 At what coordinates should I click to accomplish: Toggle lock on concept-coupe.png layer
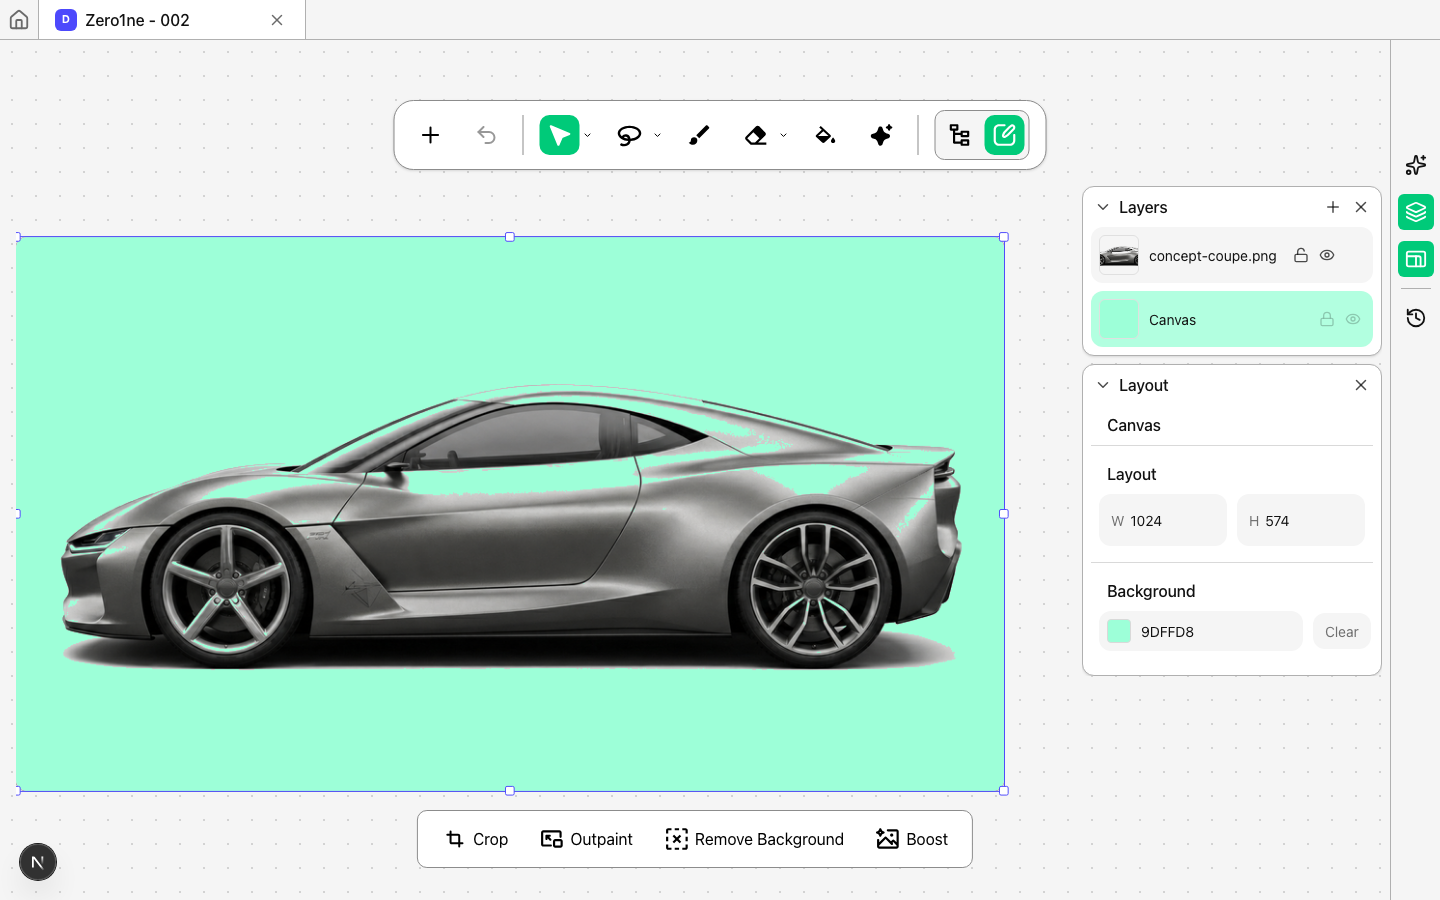1301,255
